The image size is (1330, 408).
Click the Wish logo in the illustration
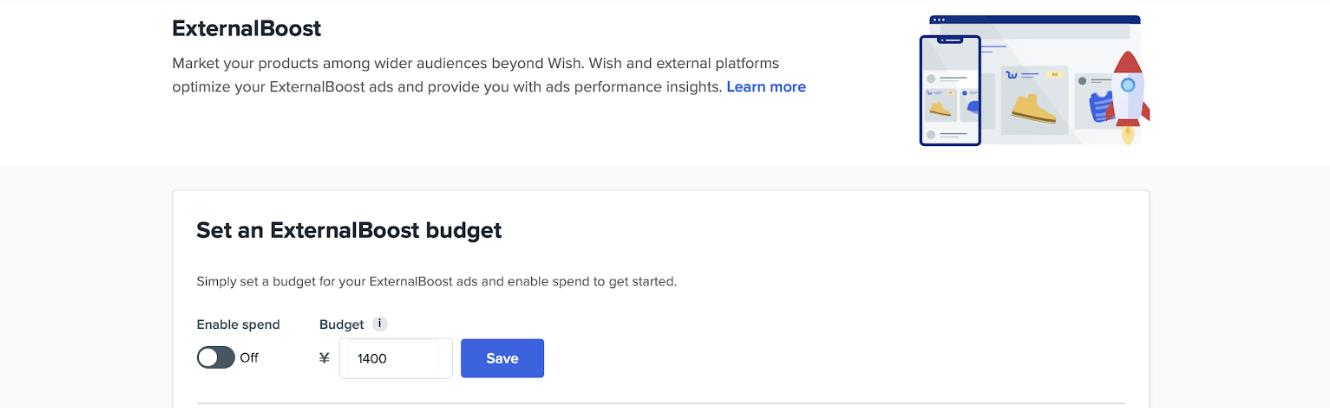click(x=1012, y=75)
